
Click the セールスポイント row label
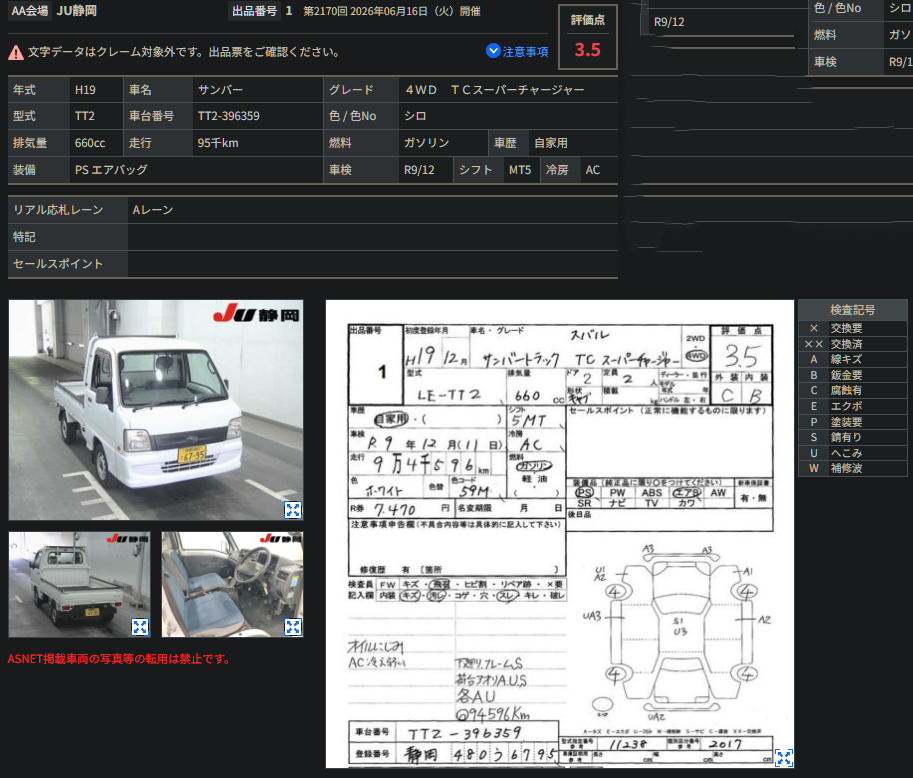pyautogui.click(x=58, y=263)
